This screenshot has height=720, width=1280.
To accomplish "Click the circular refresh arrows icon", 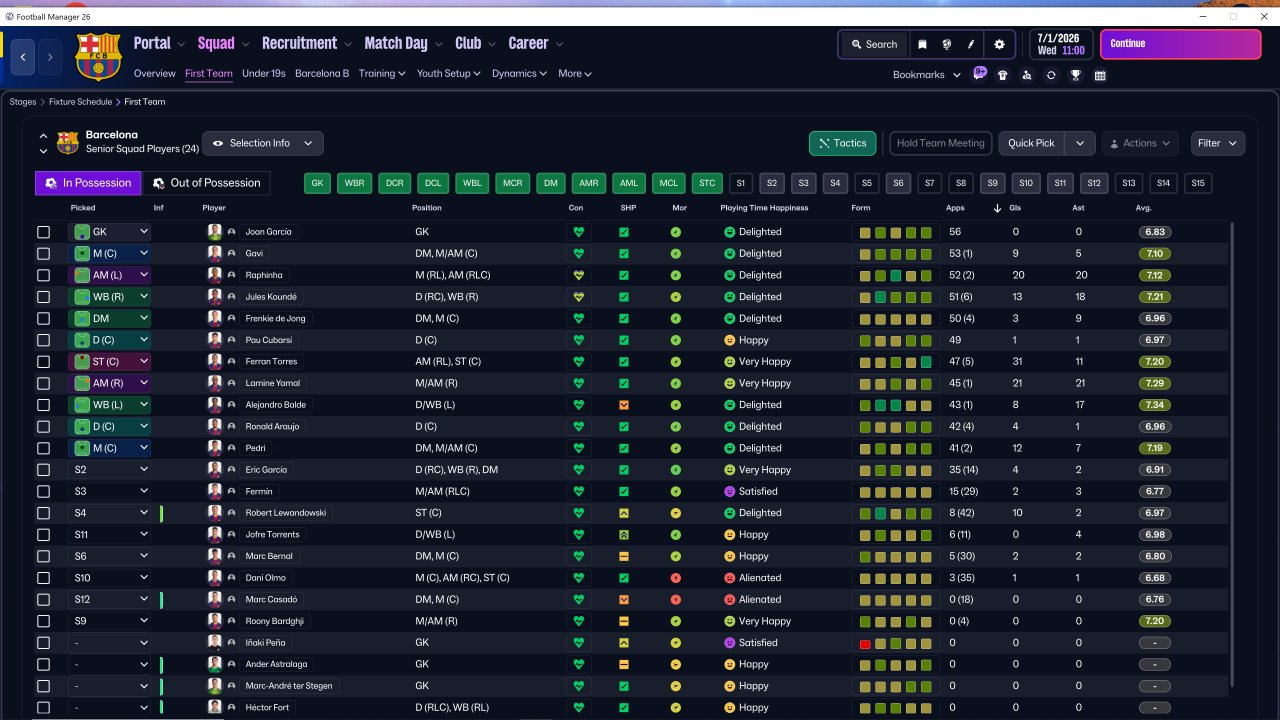I will (x=1051, y=75).
